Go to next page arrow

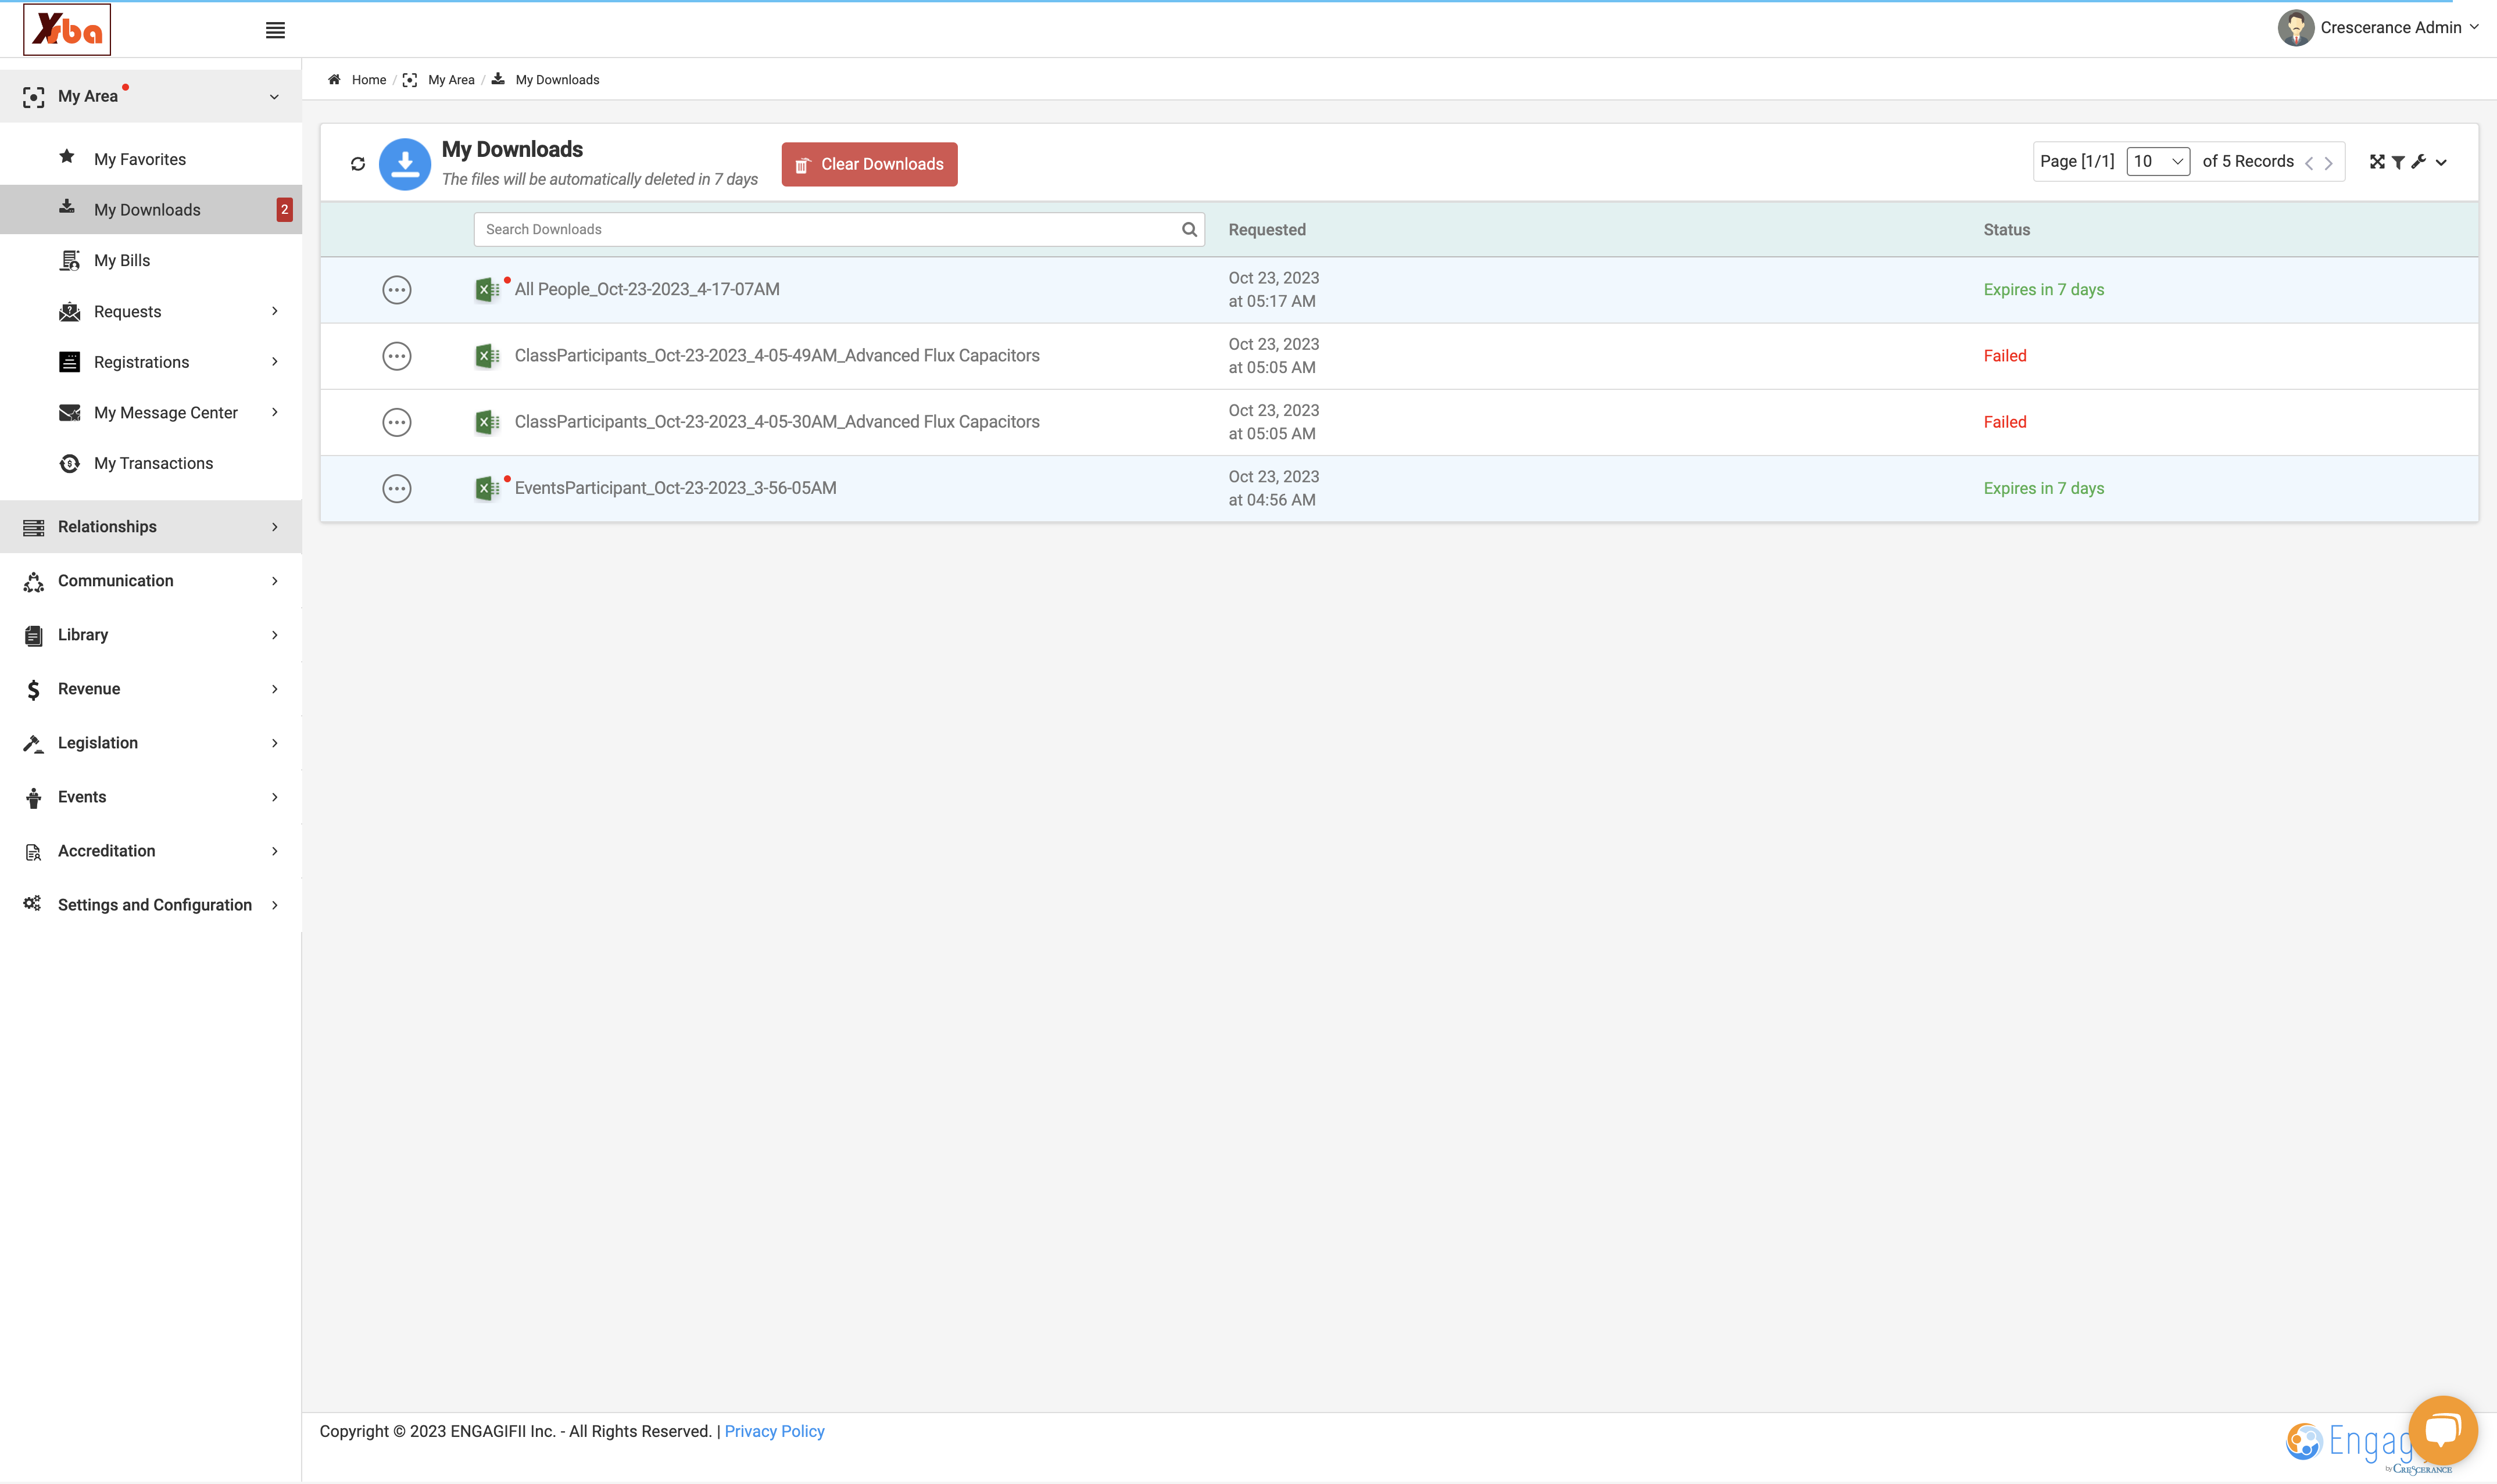coord(2329,163)
